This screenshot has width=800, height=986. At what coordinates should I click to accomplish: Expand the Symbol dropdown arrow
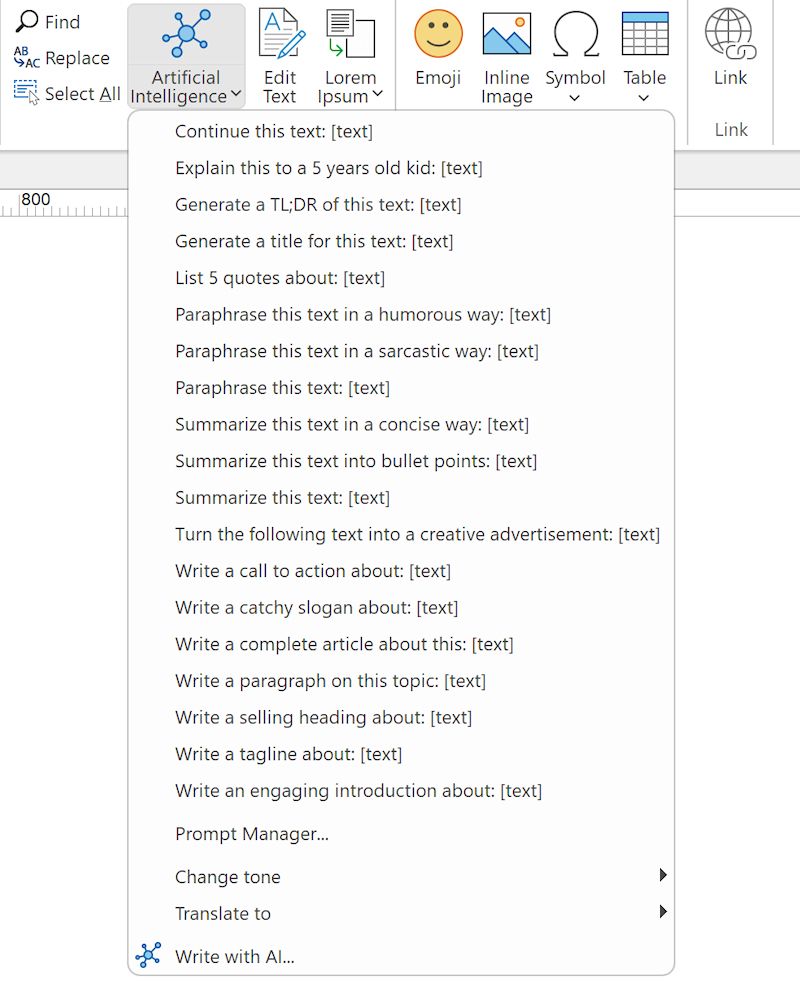point(574,98)
